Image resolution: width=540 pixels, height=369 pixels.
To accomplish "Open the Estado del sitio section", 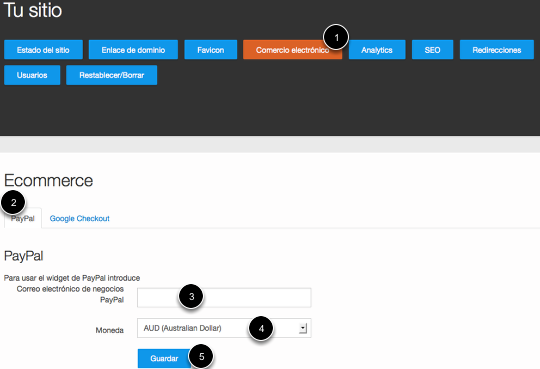I will coord(43,50).
